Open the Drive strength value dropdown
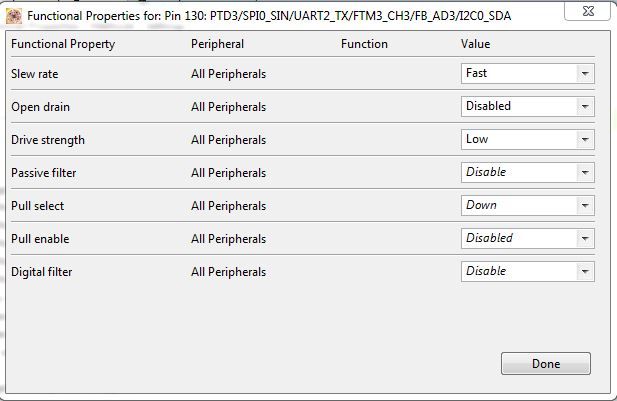 coord(585,139)
